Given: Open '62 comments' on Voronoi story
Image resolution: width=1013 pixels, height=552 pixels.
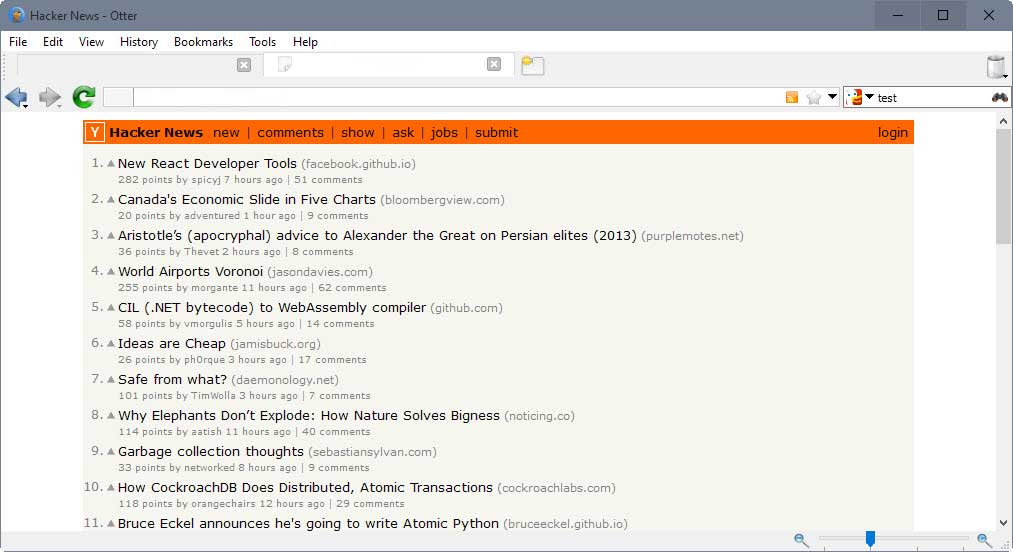Looking at the screenshot, I should pos(352,288).
